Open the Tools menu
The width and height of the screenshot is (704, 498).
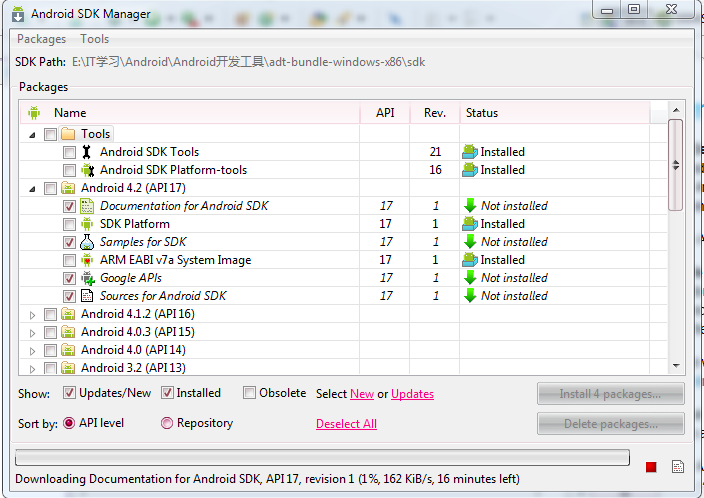point(95,39)
